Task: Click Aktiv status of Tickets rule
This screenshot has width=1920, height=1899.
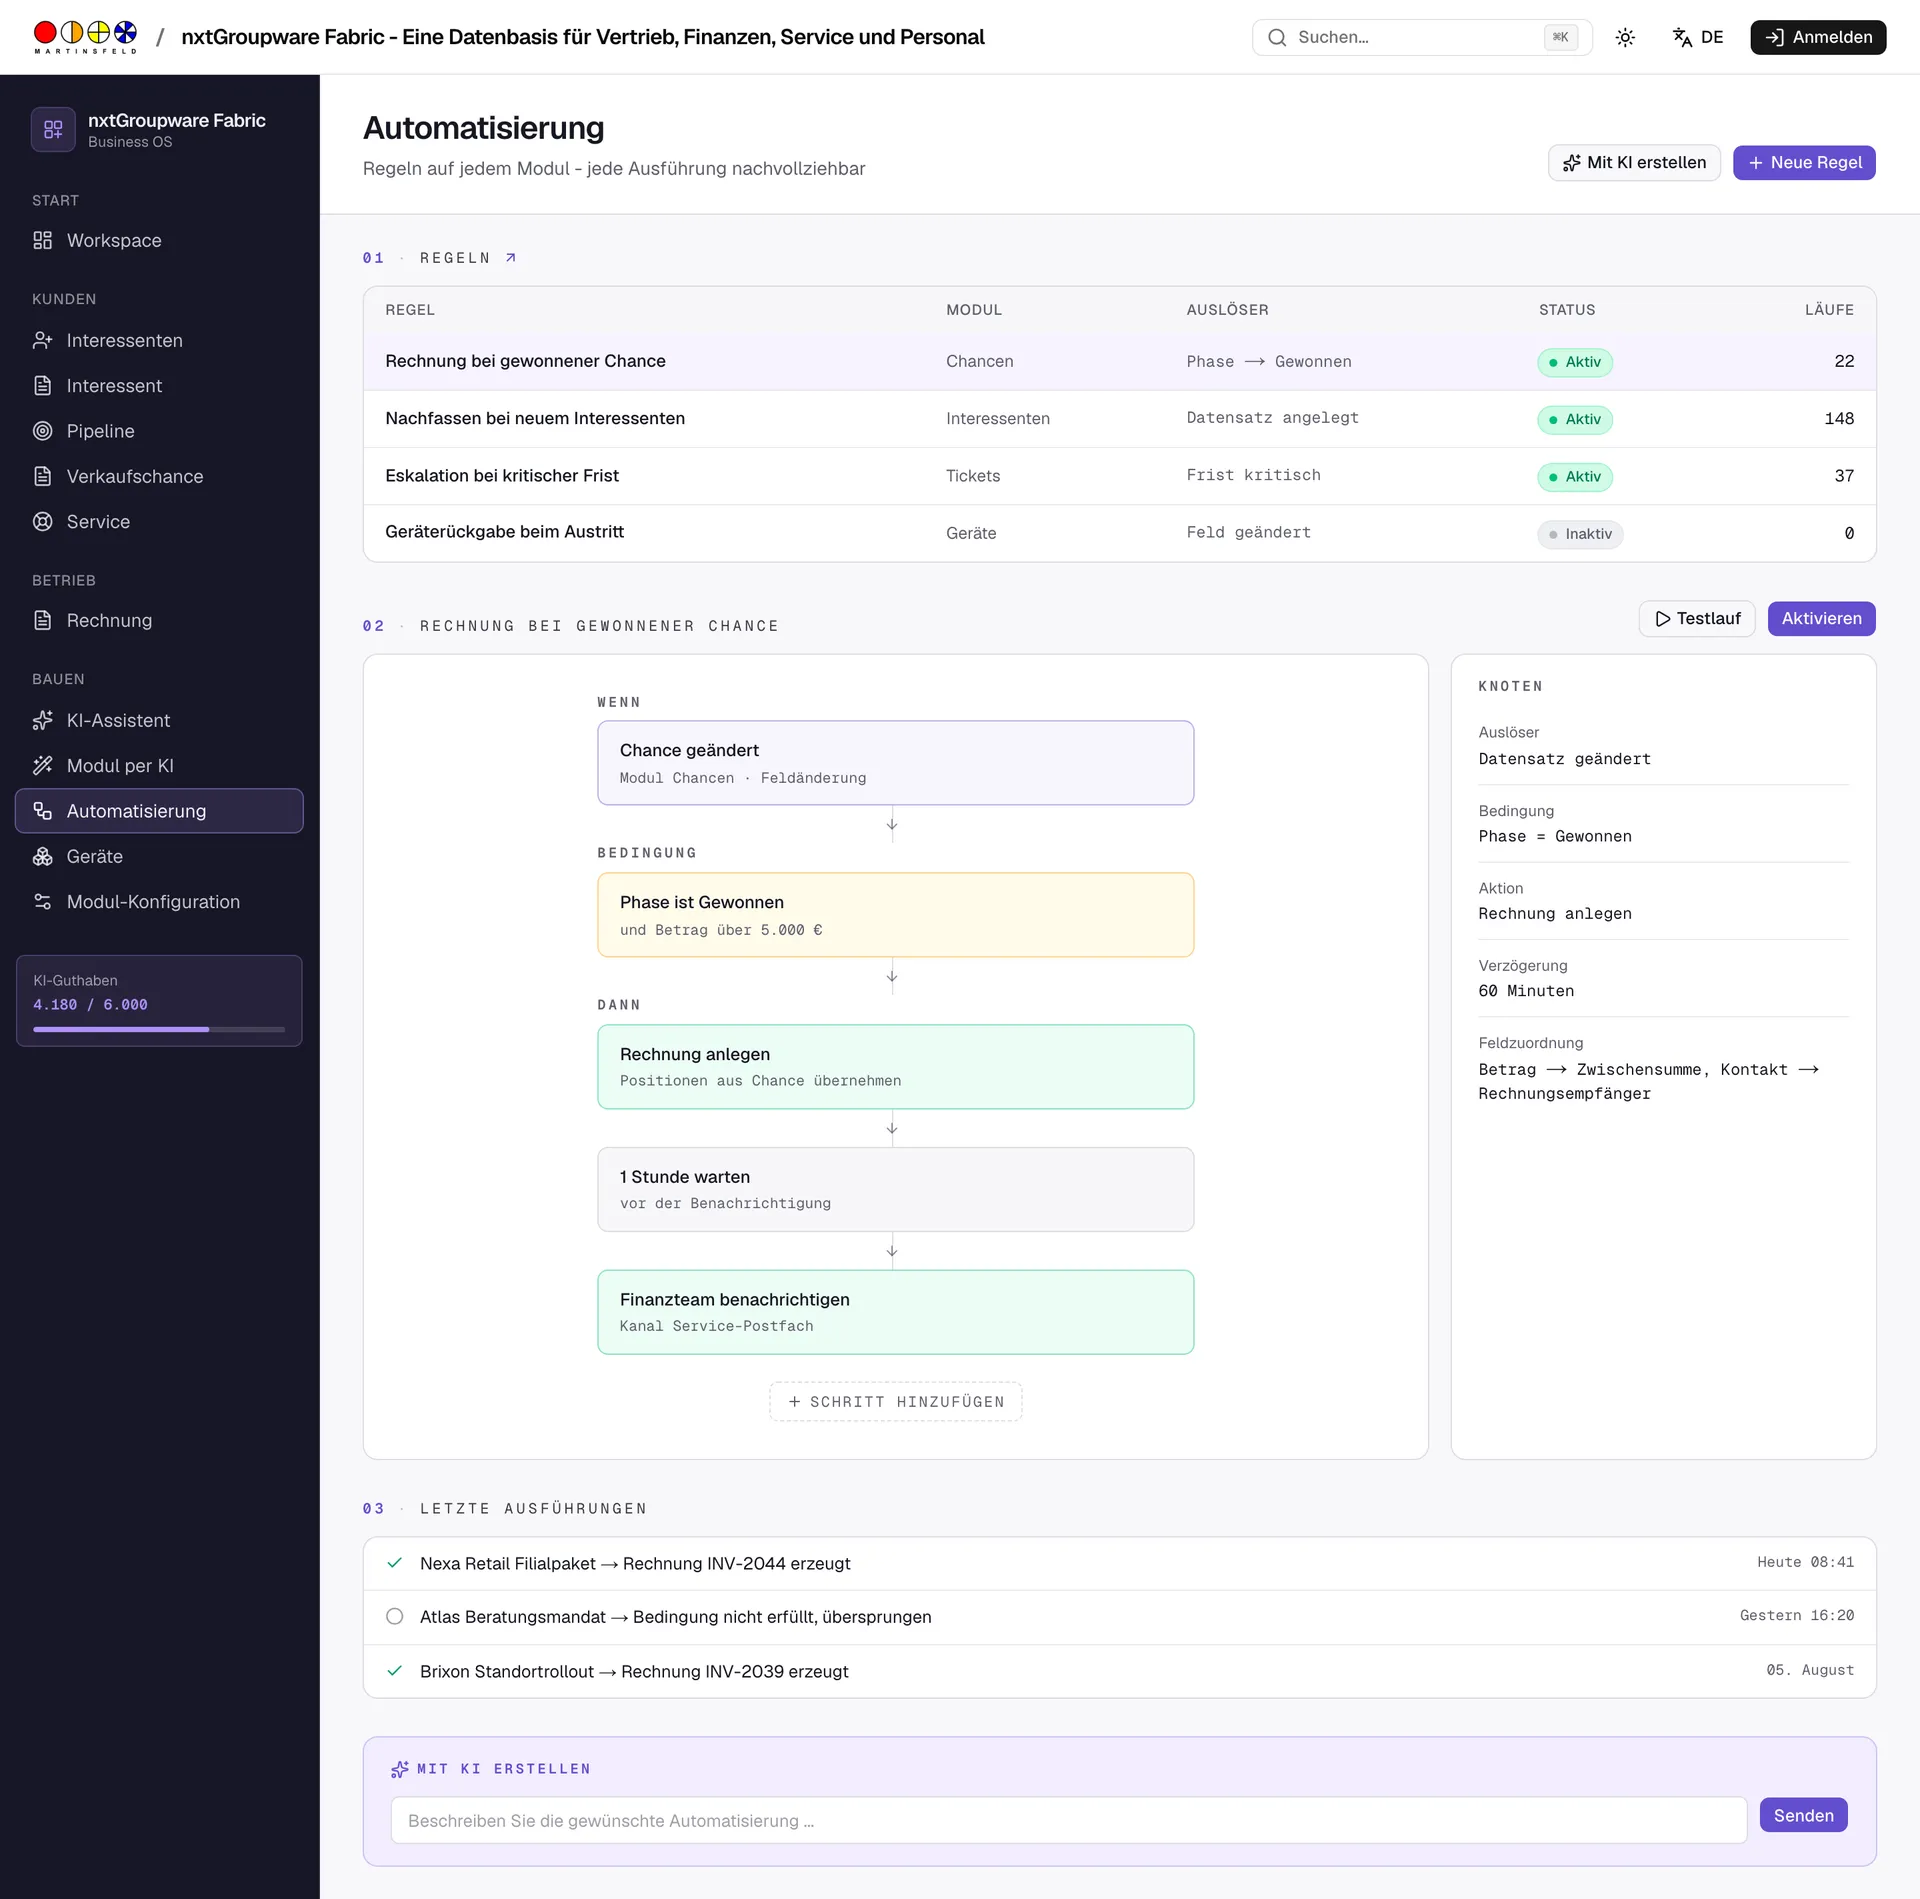Action: (1575, 476)
